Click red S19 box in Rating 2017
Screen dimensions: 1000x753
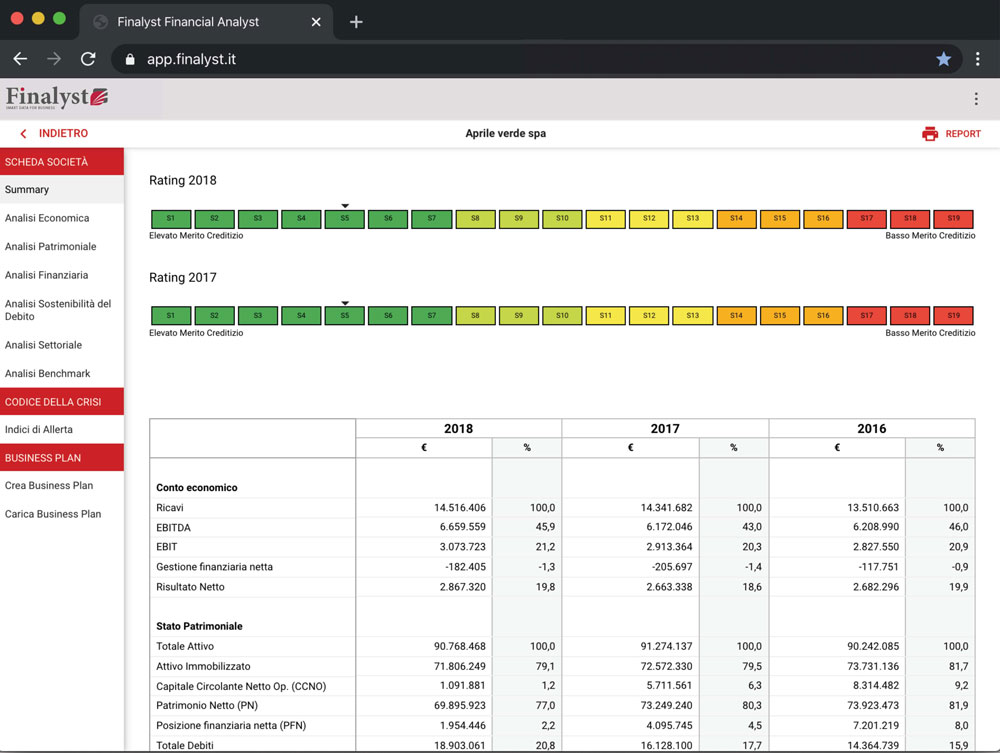[x=953, y=316]
